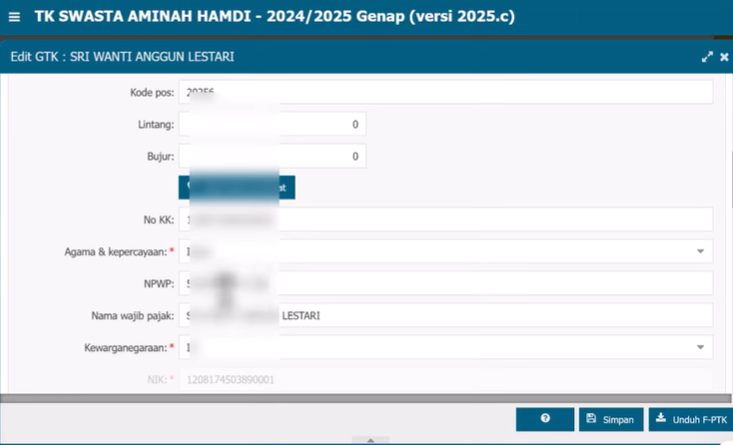Screen dimensions: 733x445
Task: Click the blue button below Bujur
Action: tap(237, 187)
